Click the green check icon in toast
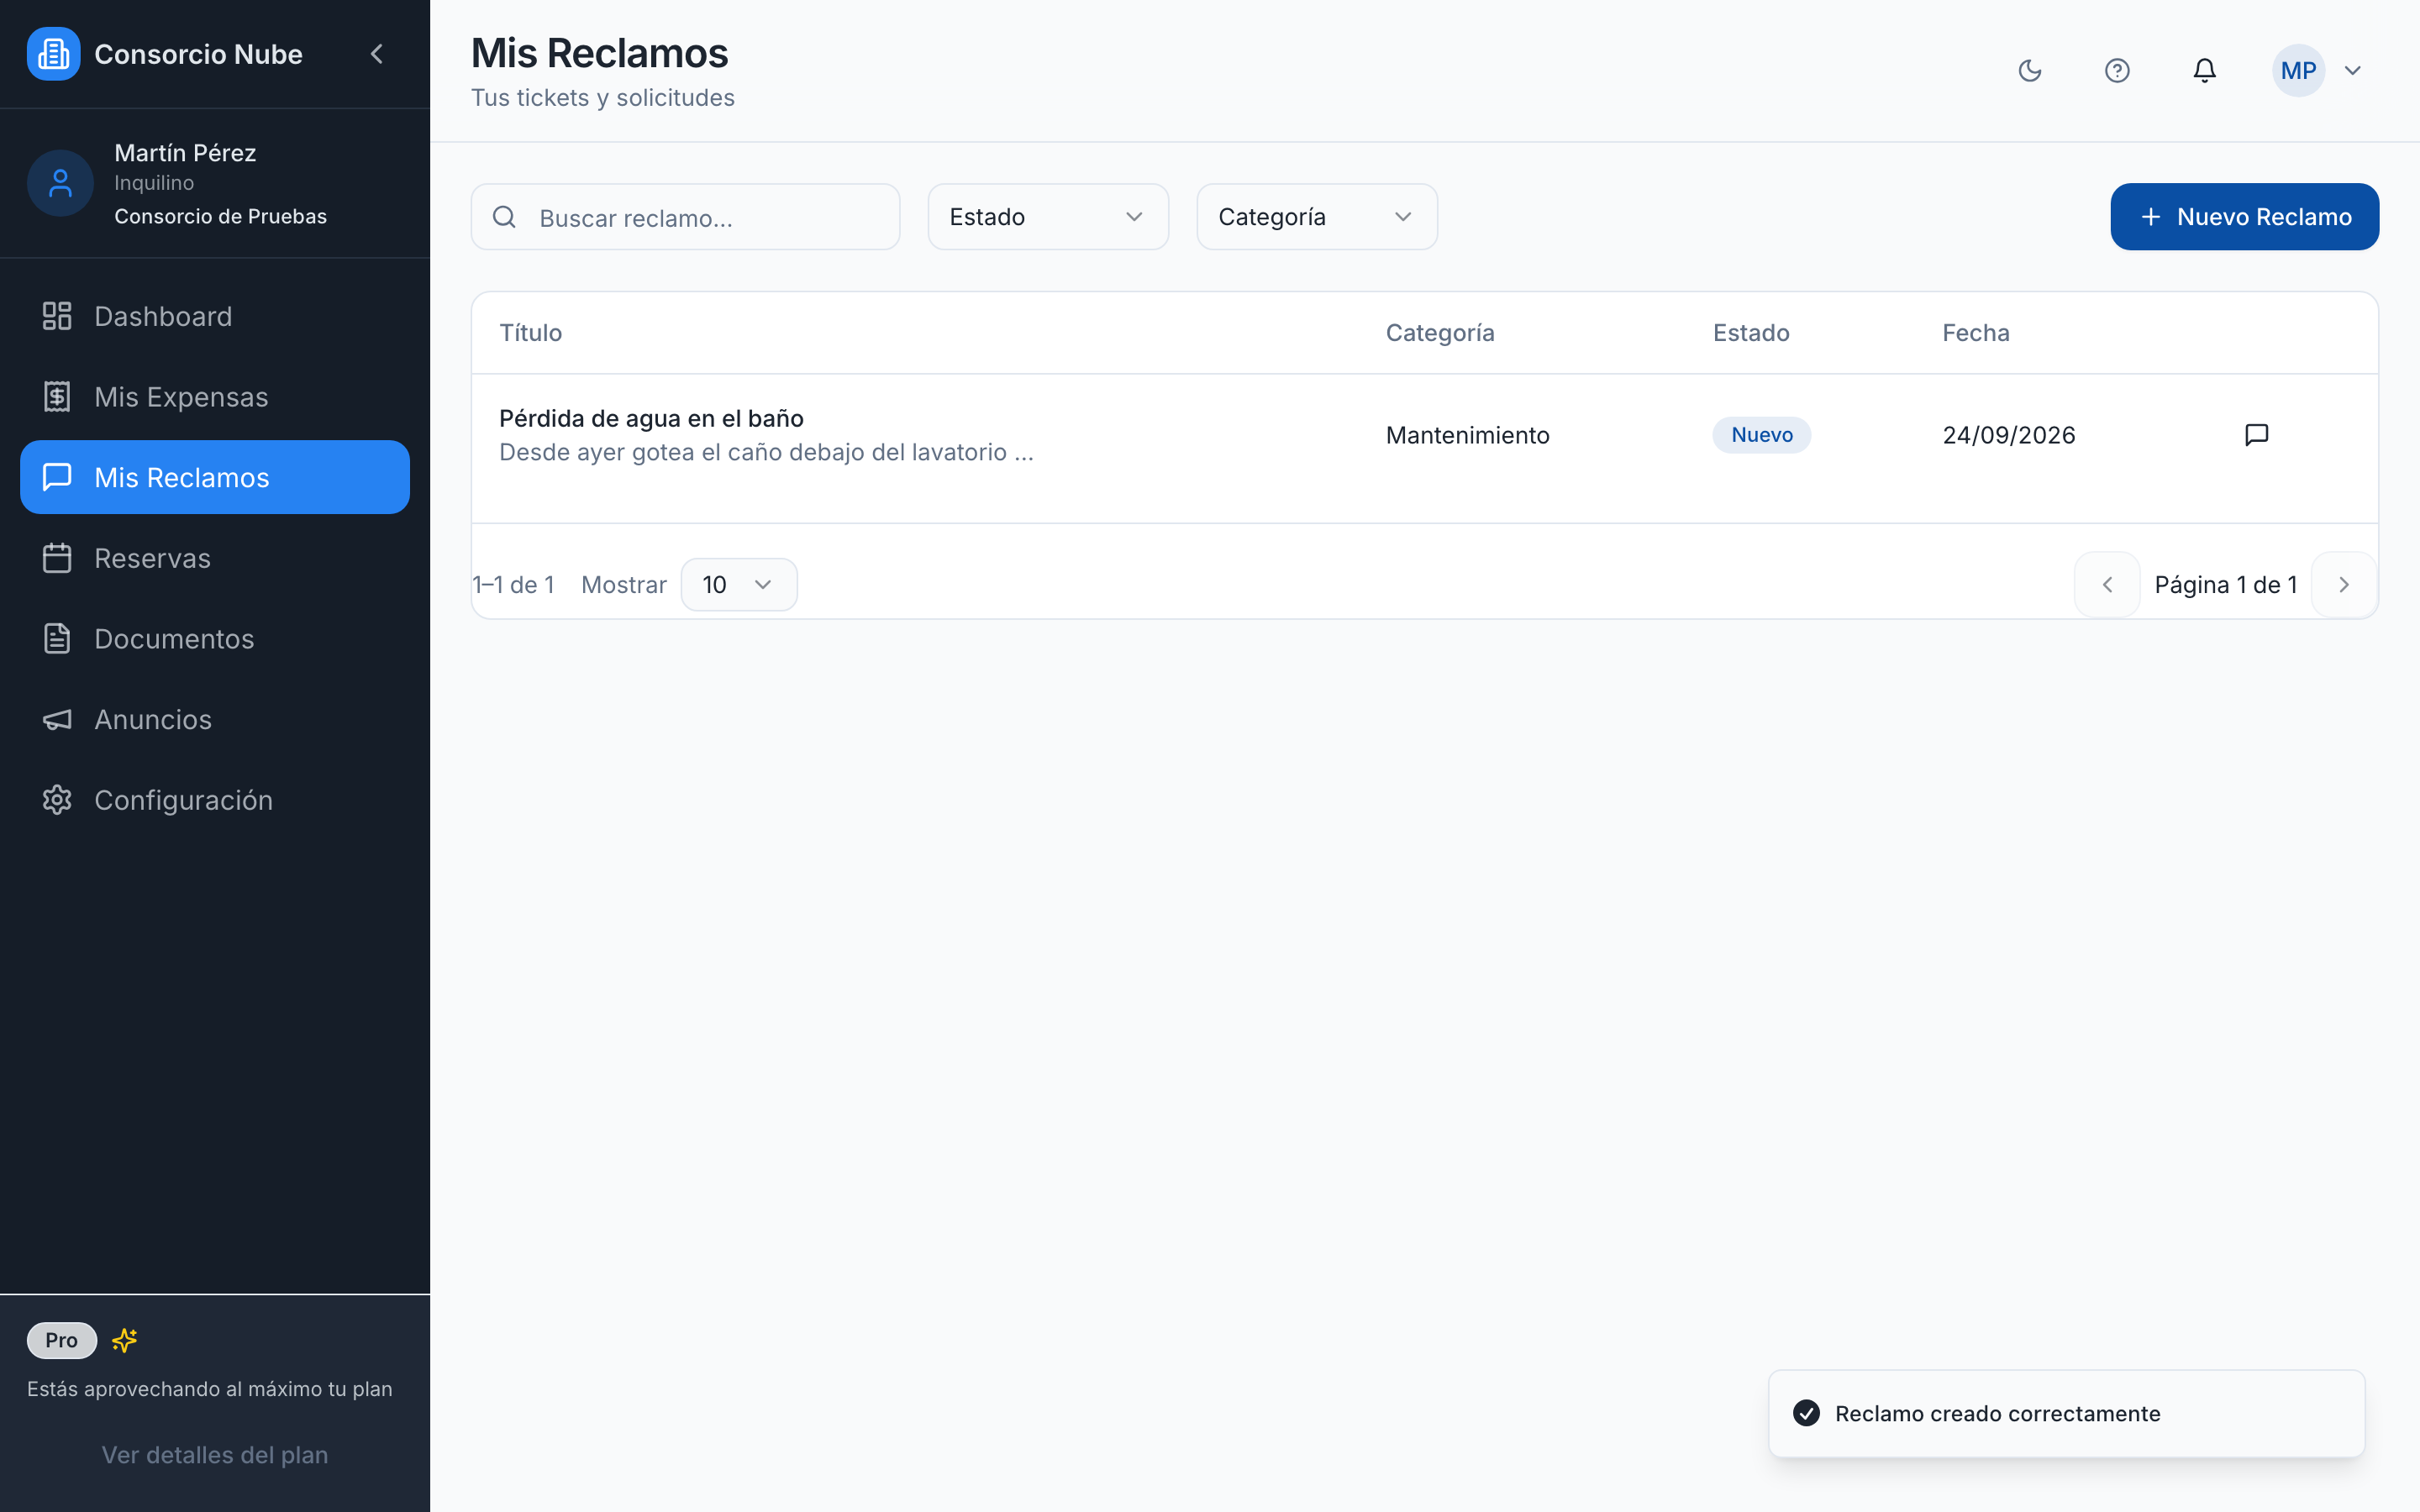The image size is (2420, 1512). click(x=1806, y=1413)
